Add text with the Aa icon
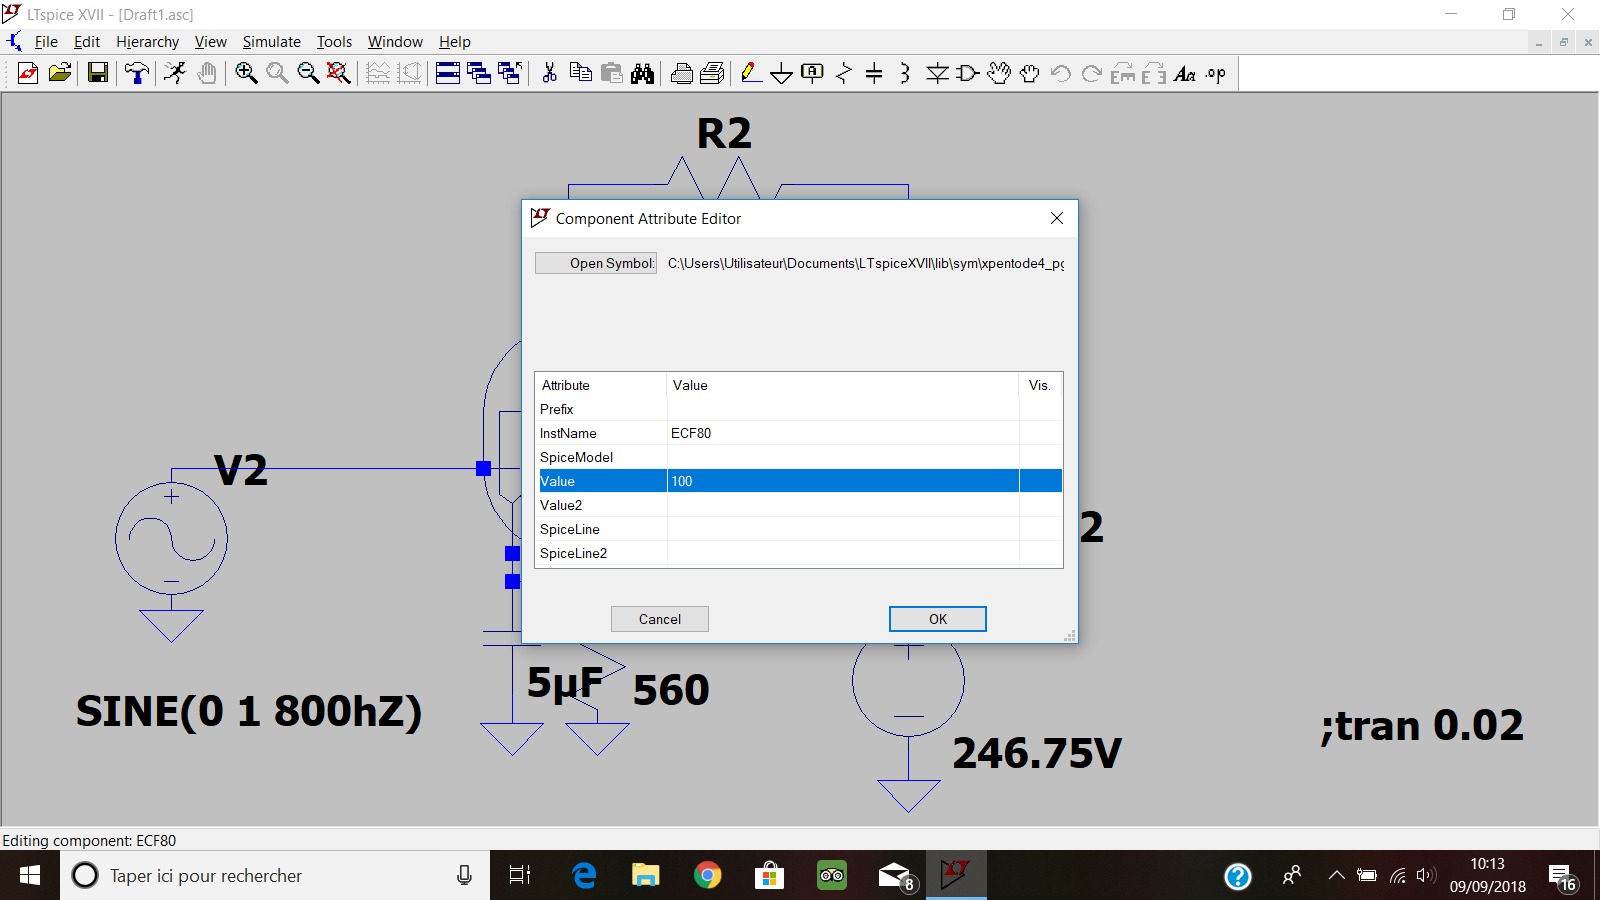Screen dimensions: 1600x900 pyautogui.click(x=1185, y=73)
